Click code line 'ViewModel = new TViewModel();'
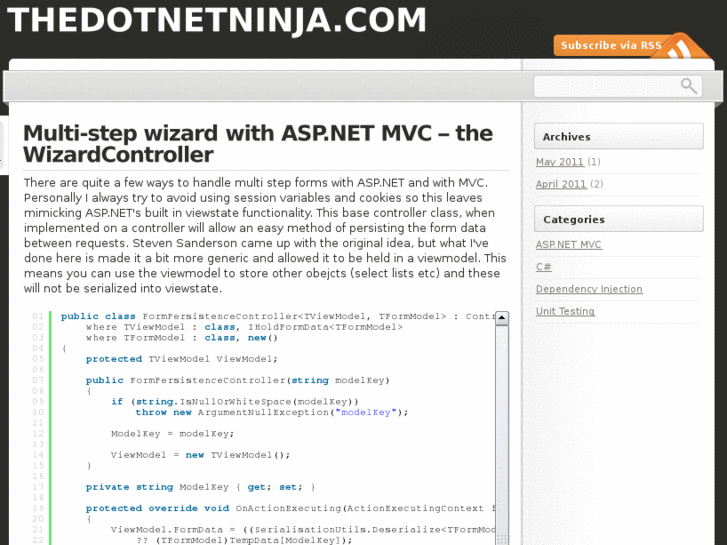 tap(200, 455)
